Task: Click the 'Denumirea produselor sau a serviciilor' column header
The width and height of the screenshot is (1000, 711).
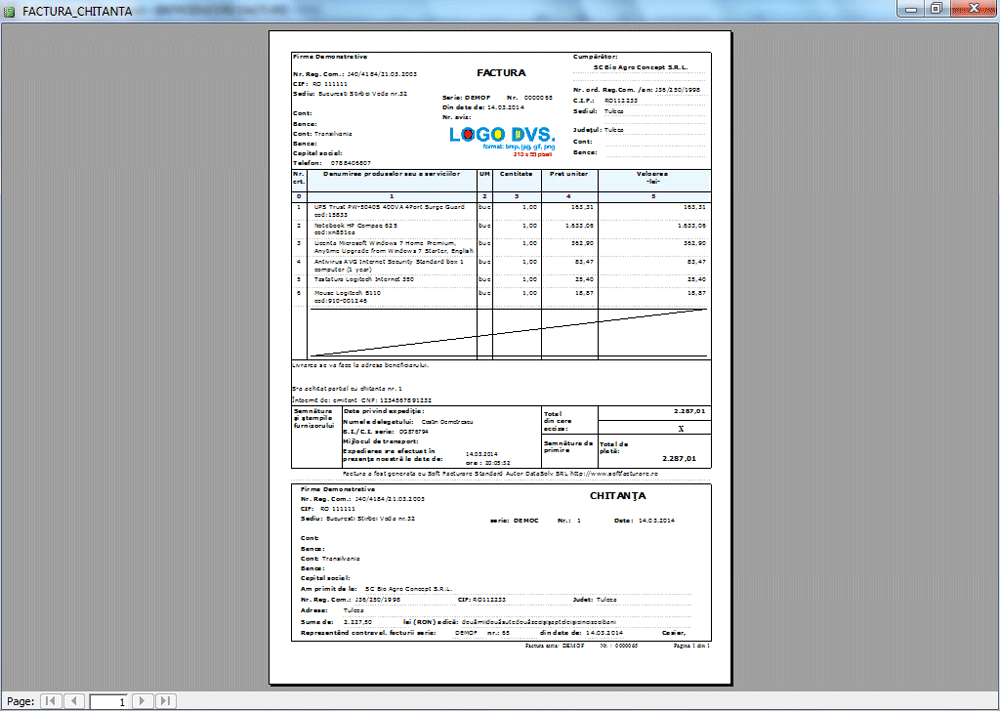Action: pyautogui.click(x=392, y=173)
